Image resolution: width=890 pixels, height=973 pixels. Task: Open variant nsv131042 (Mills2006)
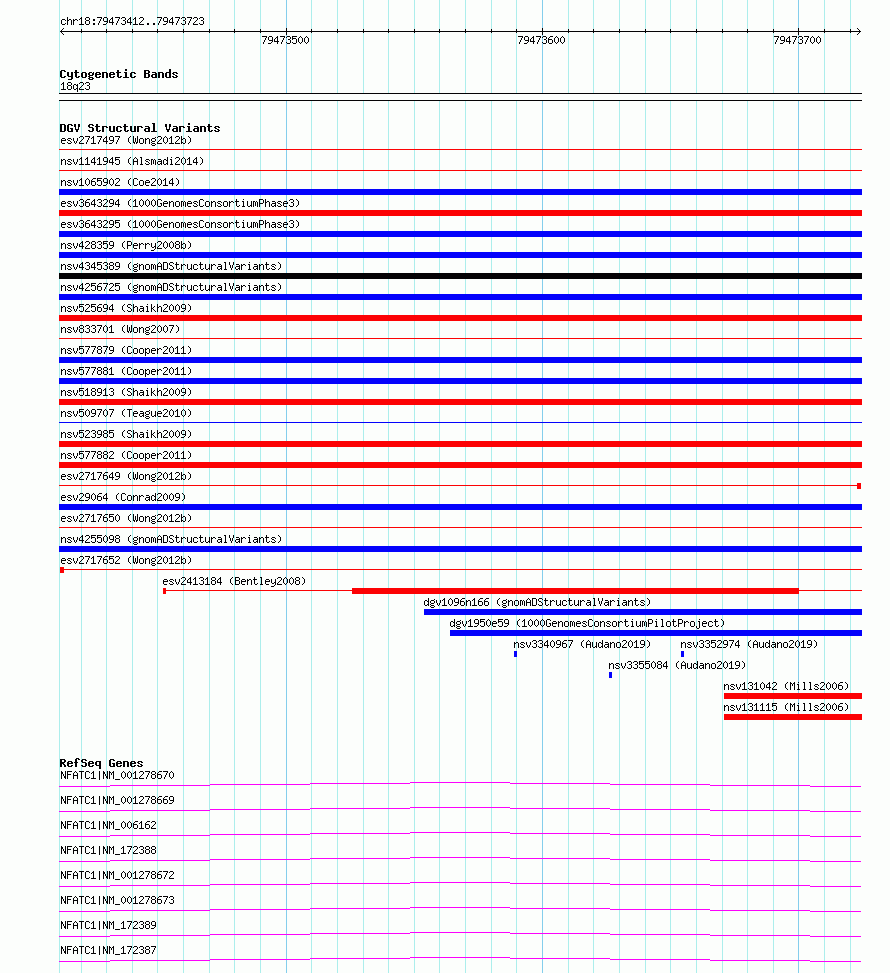click(x=786, y=686)
